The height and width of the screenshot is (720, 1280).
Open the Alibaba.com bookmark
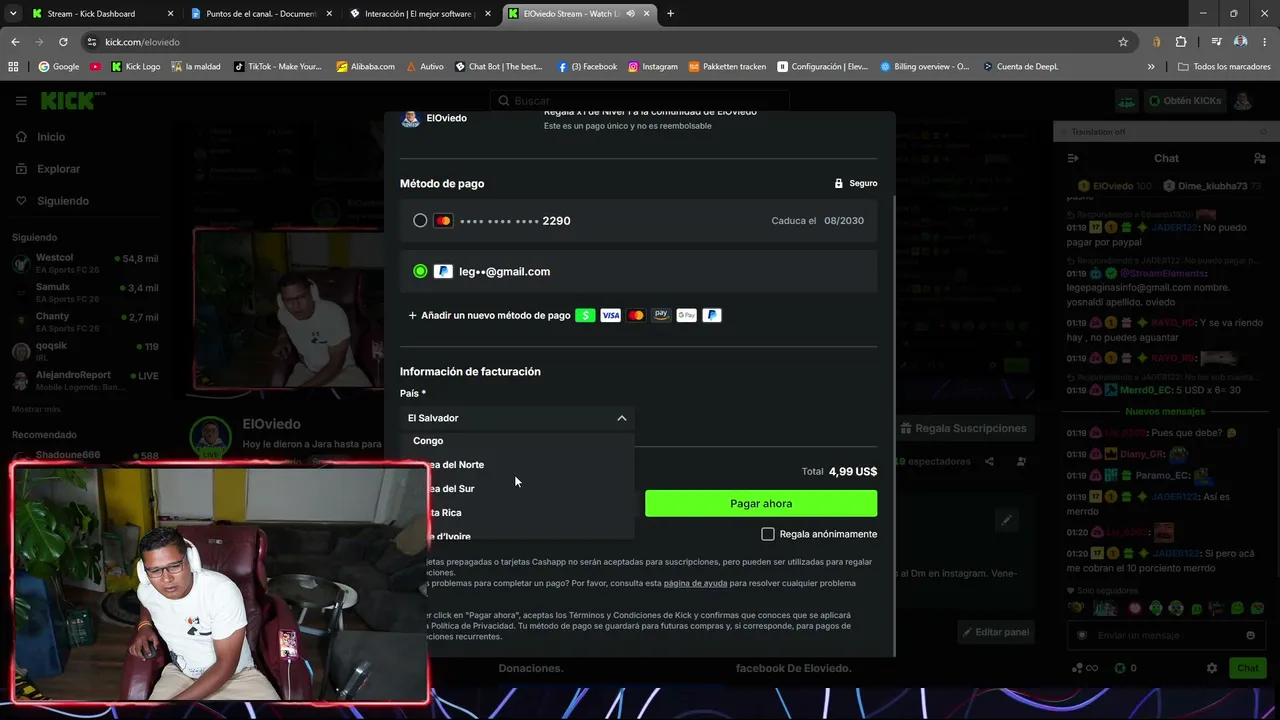pyautogui.click(x=365, y=67)
